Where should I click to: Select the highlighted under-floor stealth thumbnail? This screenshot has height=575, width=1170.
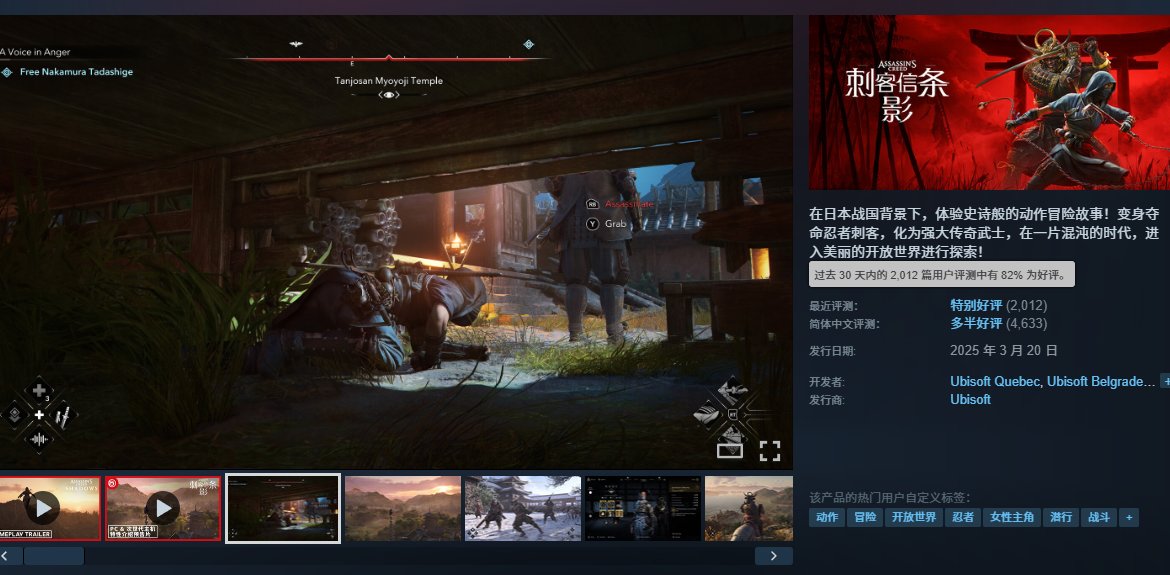point(283,509)
